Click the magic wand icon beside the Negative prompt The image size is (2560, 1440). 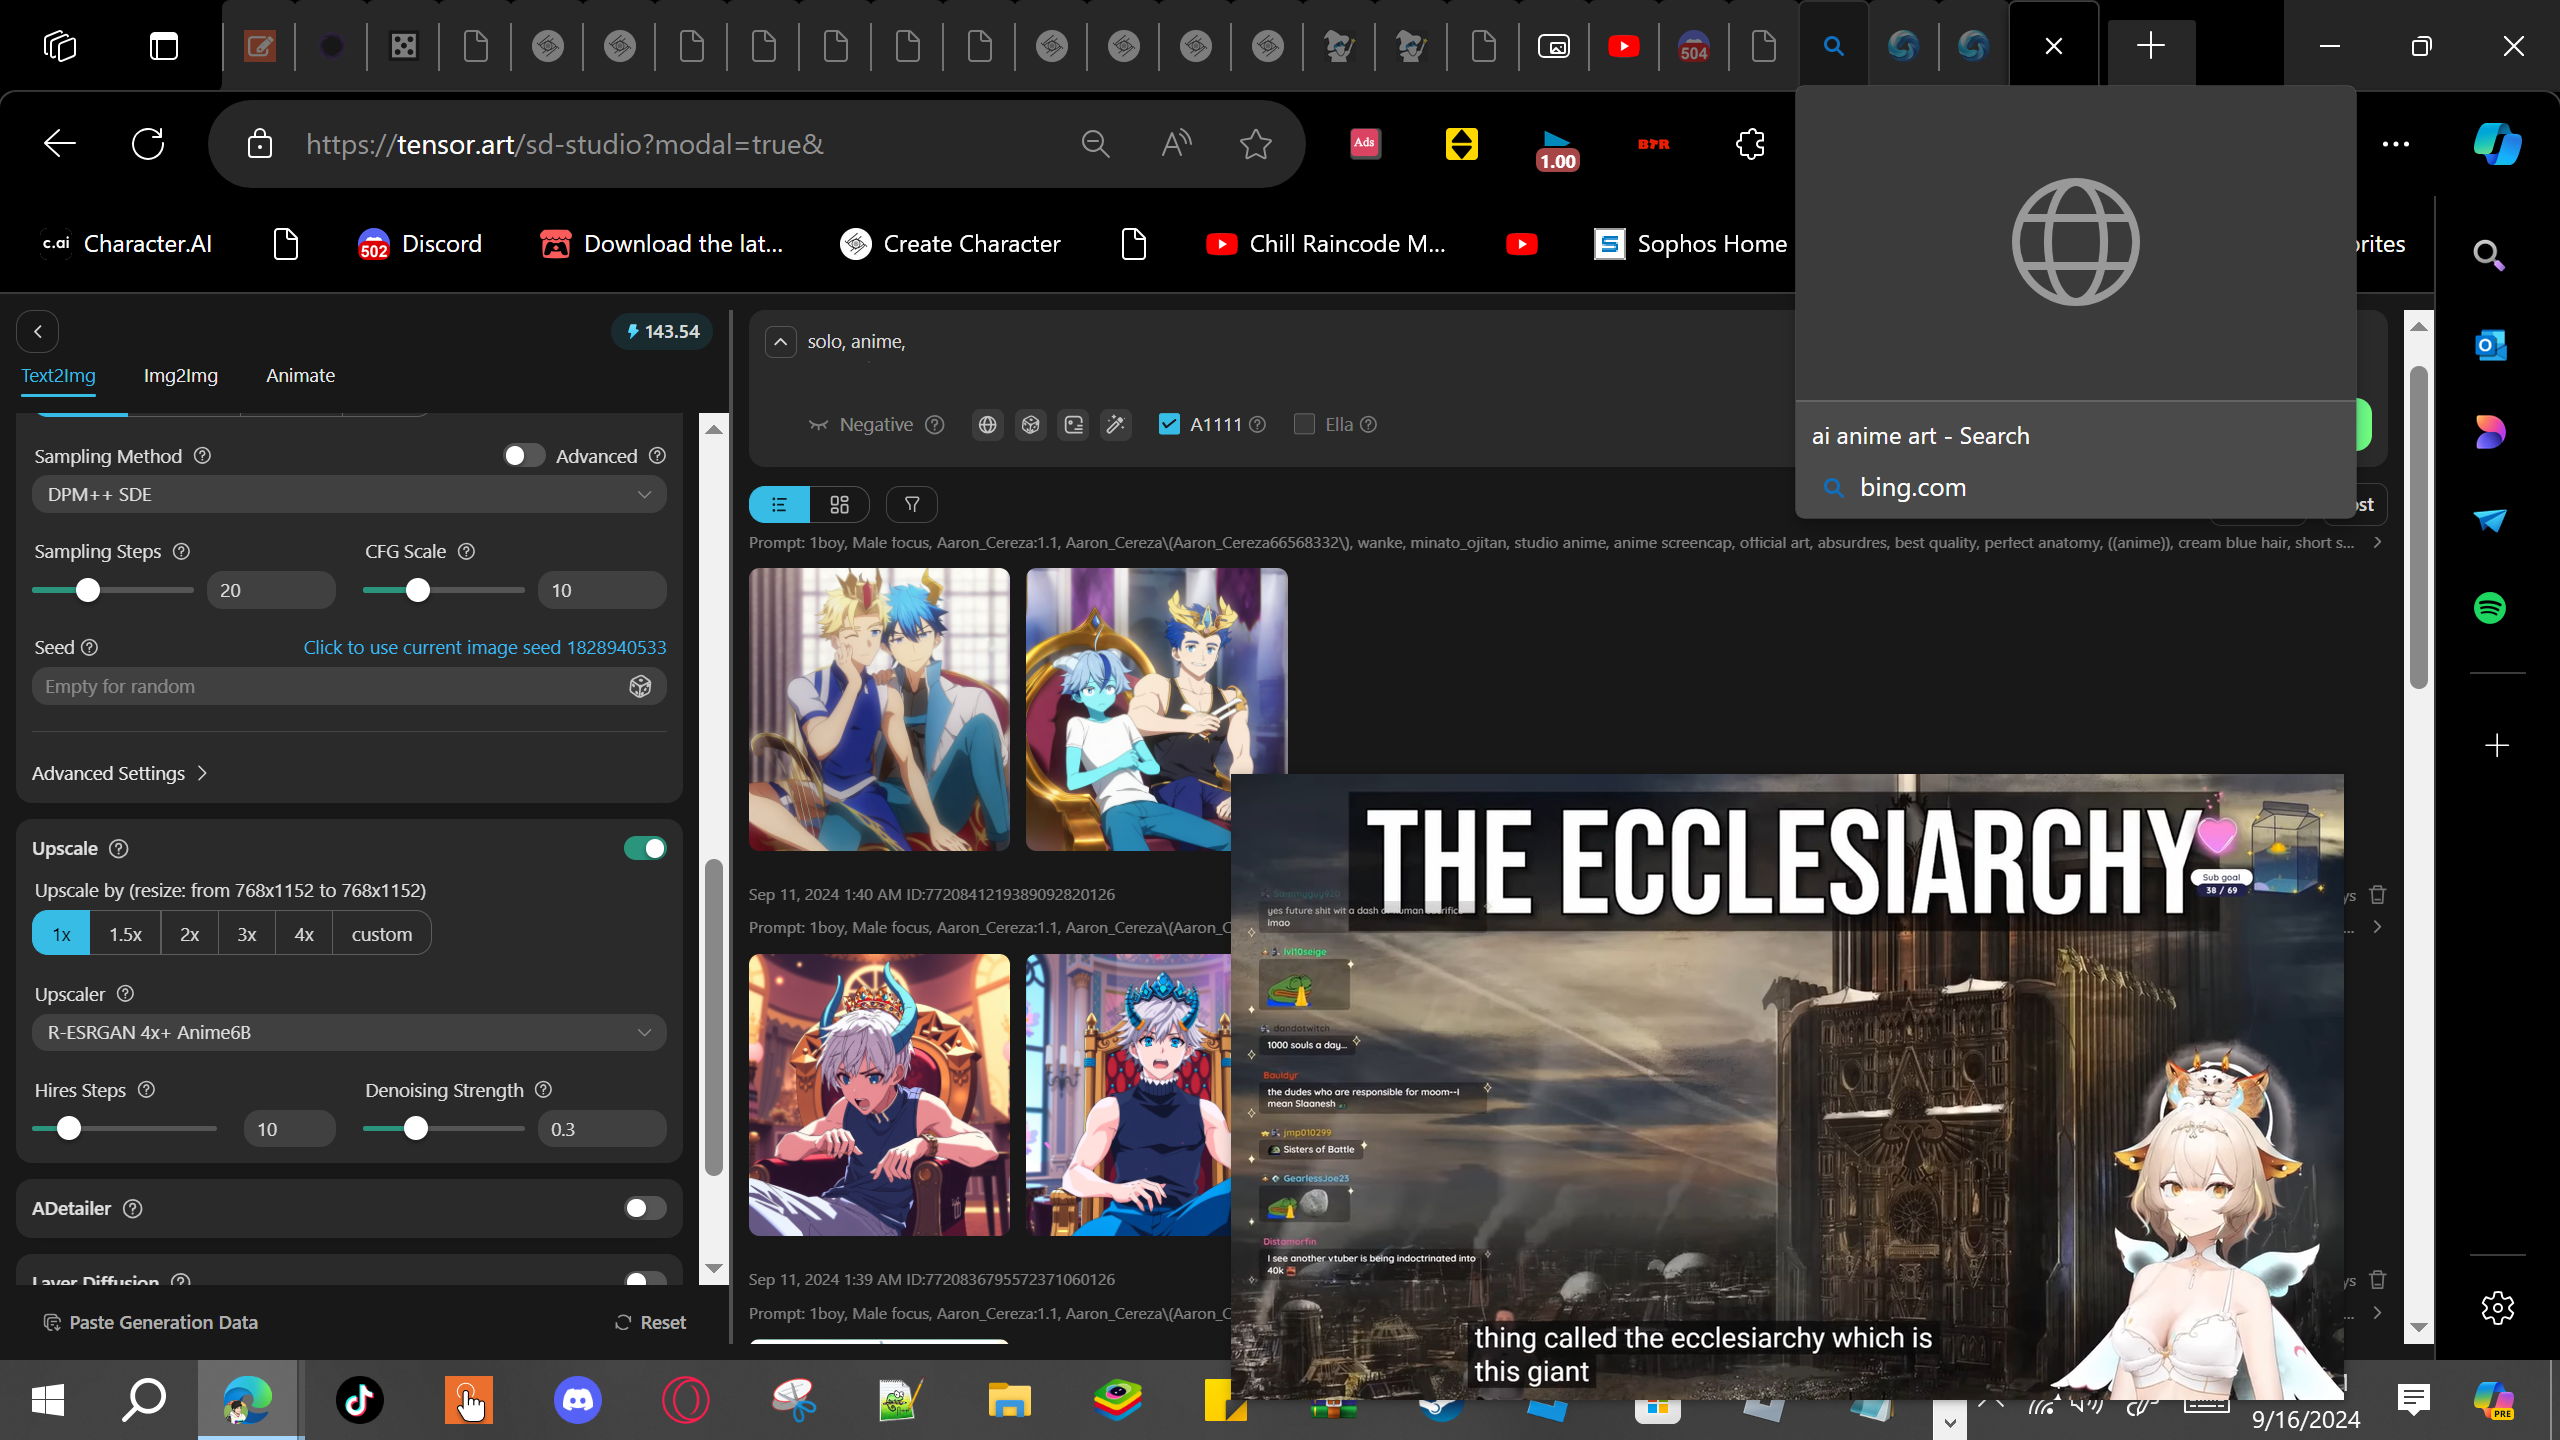pos(1115,425)
